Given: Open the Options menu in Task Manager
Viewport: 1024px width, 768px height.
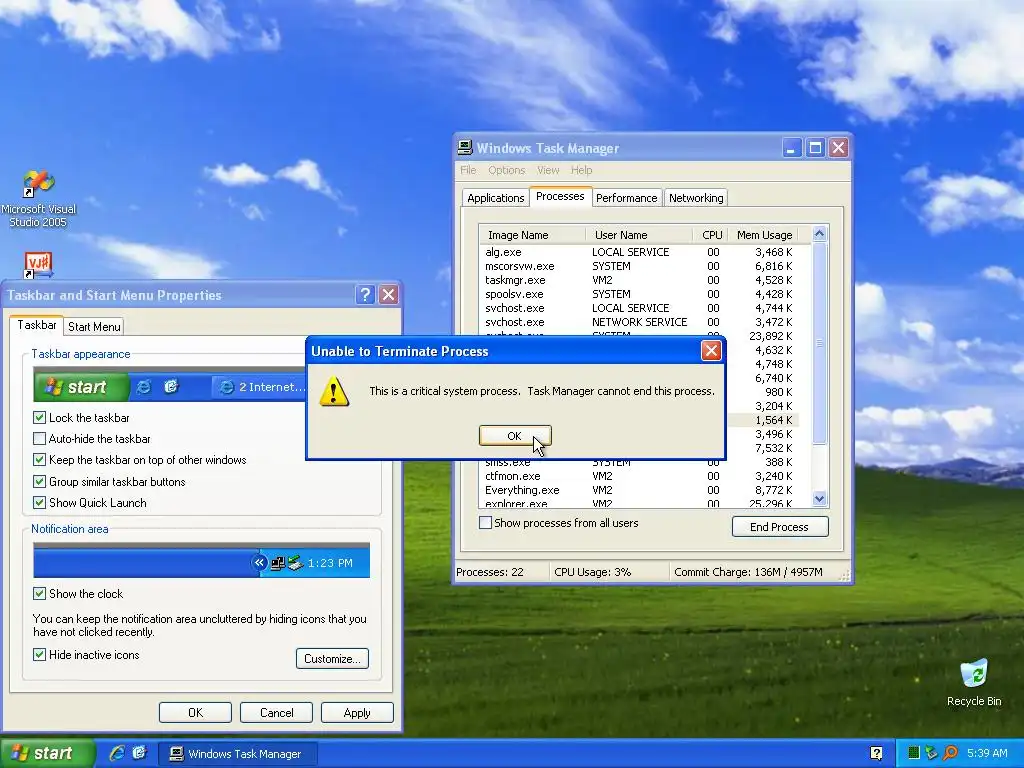Looking at the screenshot, I should 506,170.
